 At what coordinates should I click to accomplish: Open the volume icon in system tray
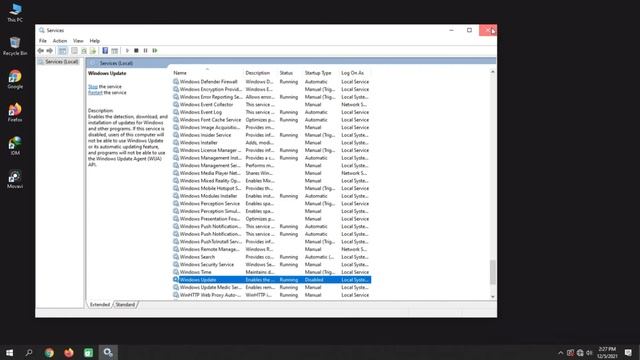point(589,353)
